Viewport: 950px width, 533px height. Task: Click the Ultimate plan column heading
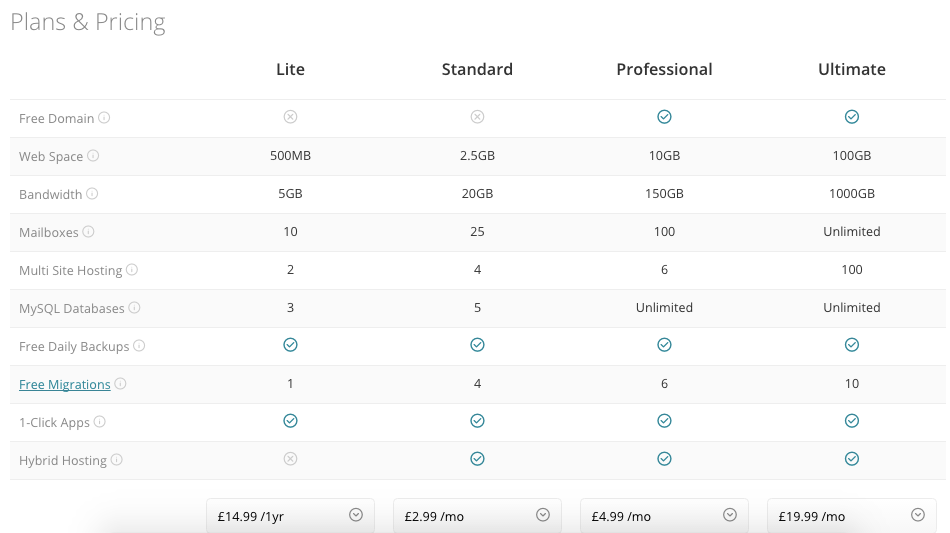852,69
